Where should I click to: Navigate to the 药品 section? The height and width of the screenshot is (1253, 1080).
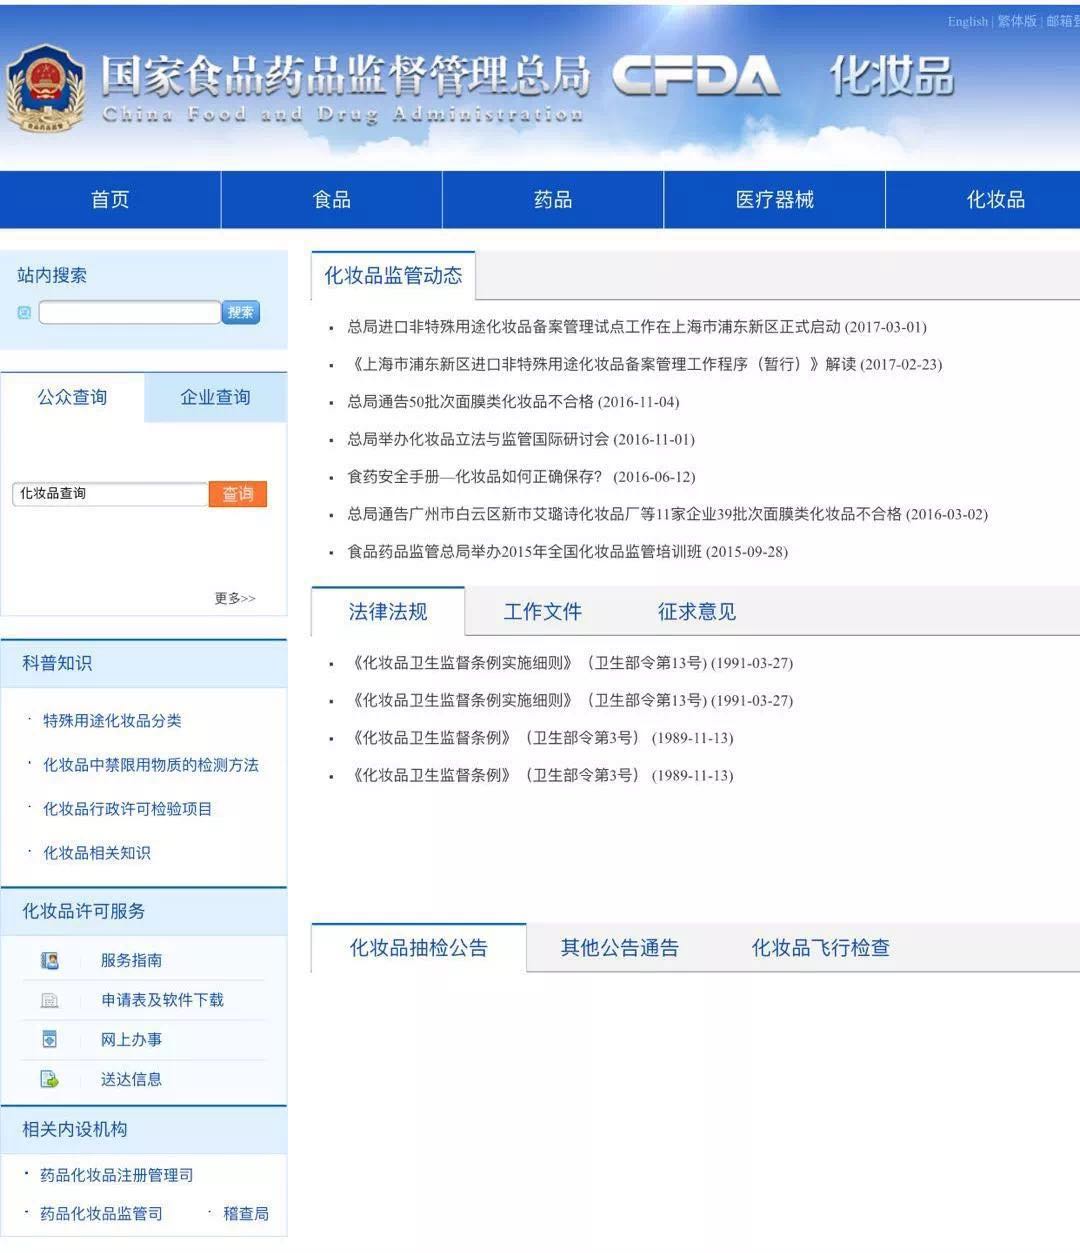(x=552, y=200)
